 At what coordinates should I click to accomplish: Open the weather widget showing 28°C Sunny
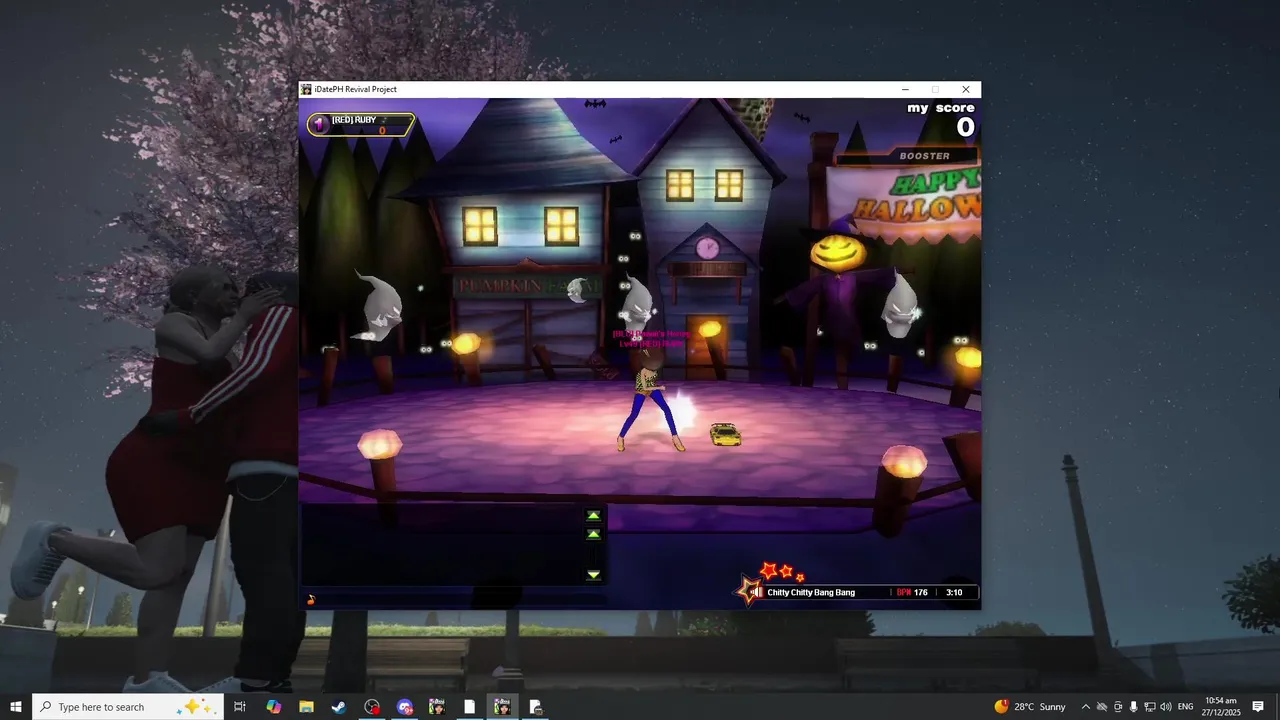(x=1030, y=707)
